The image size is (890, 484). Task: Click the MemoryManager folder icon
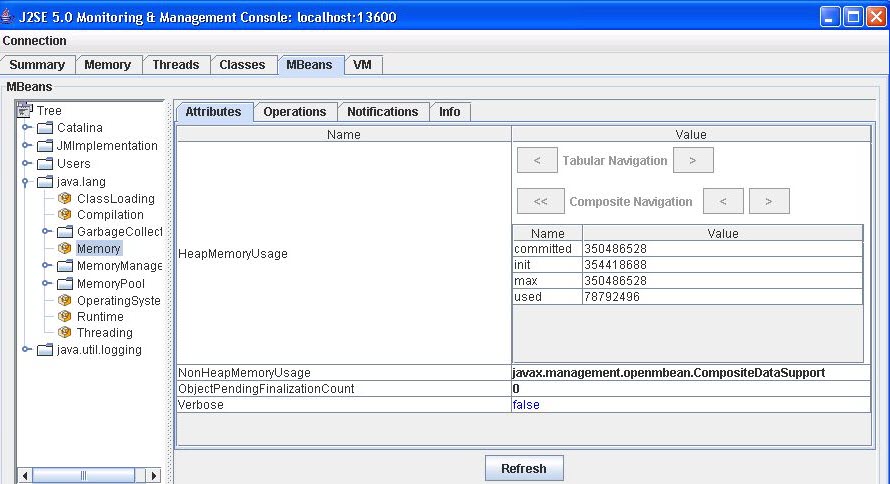65,266
